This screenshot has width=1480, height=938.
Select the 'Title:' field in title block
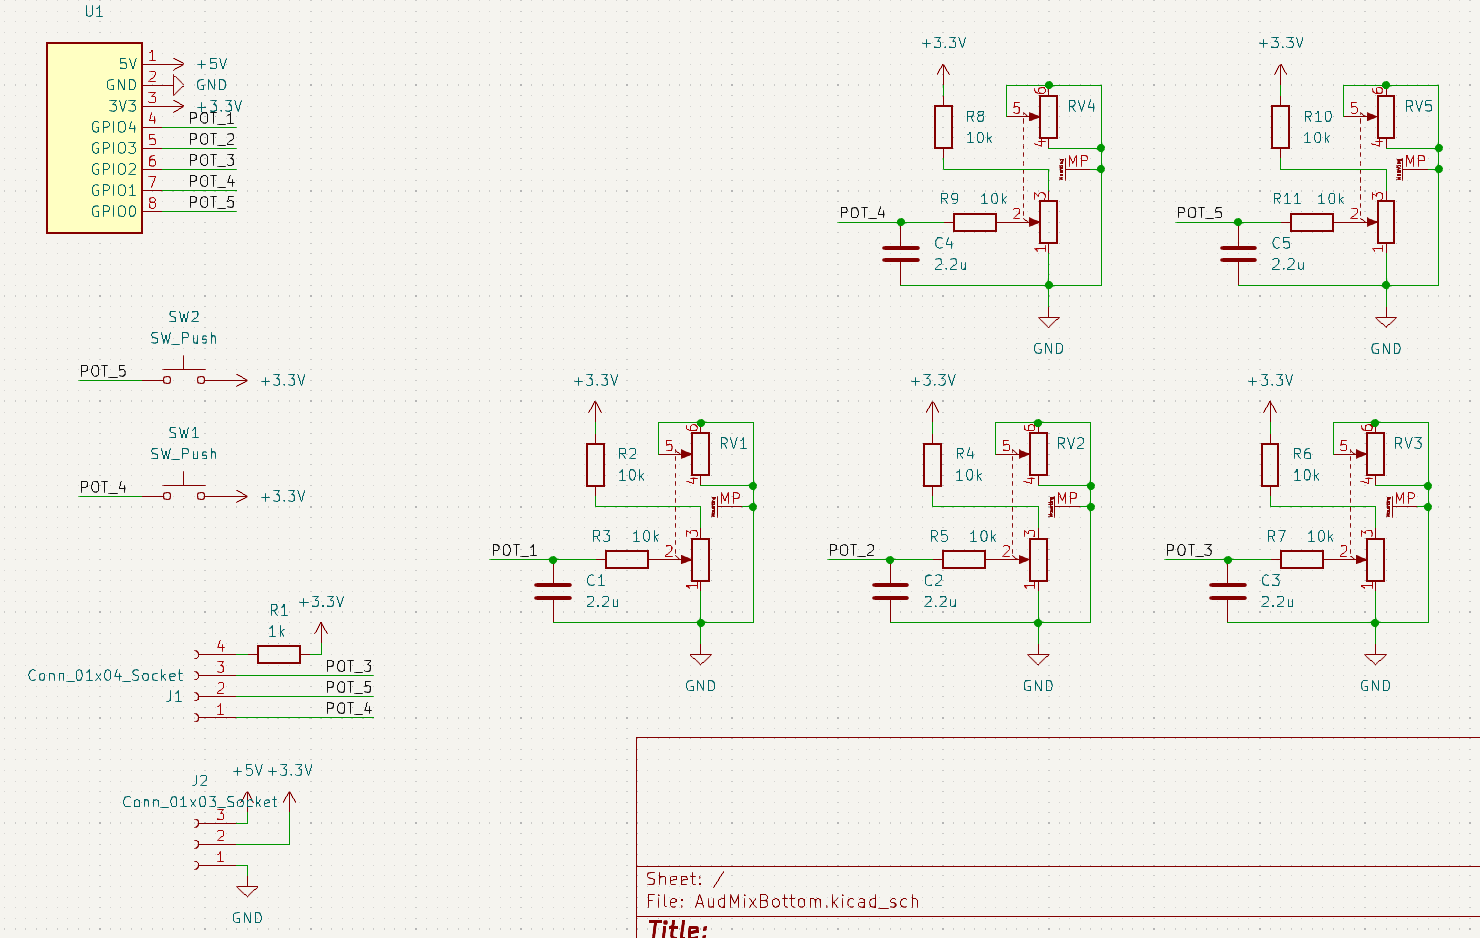point(678,928)
